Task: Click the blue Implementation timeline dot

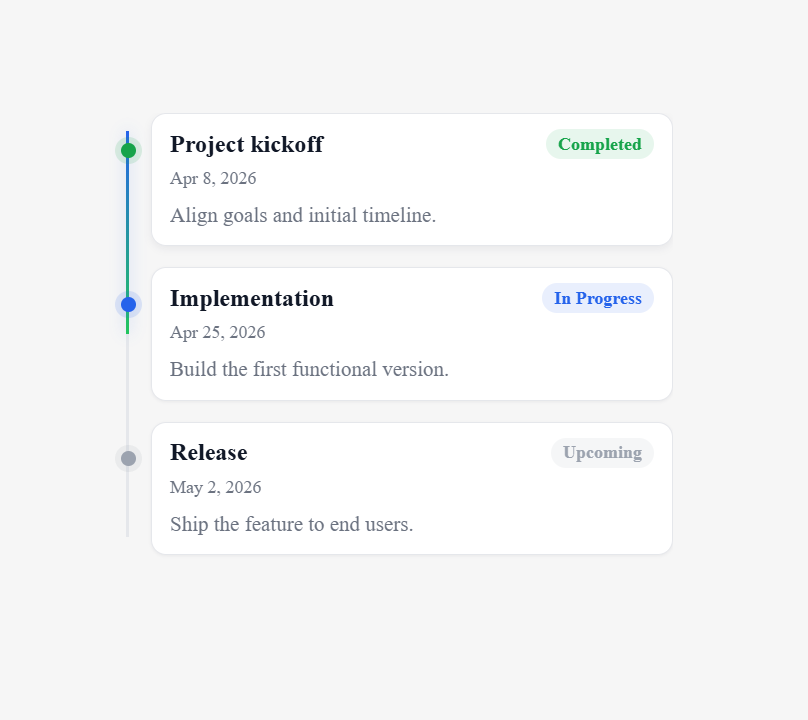Action: coord(128,305)
